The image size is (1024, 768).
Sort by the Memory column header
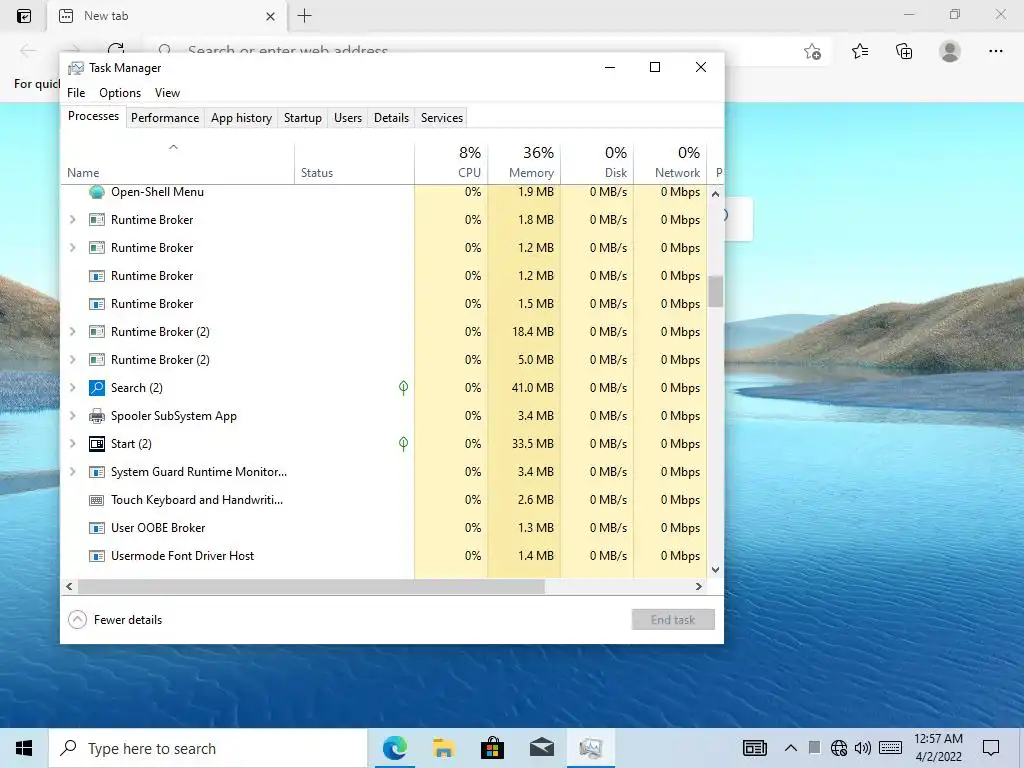click(524, 162)
